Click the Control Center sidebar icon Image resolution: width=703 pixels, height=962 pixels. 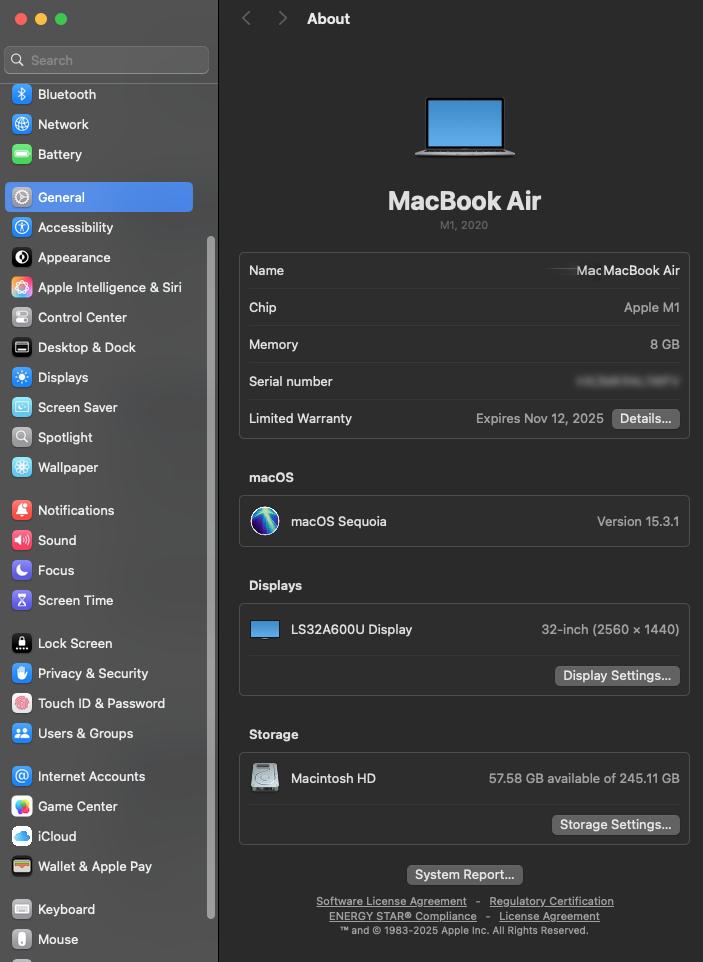click(22, 318)
